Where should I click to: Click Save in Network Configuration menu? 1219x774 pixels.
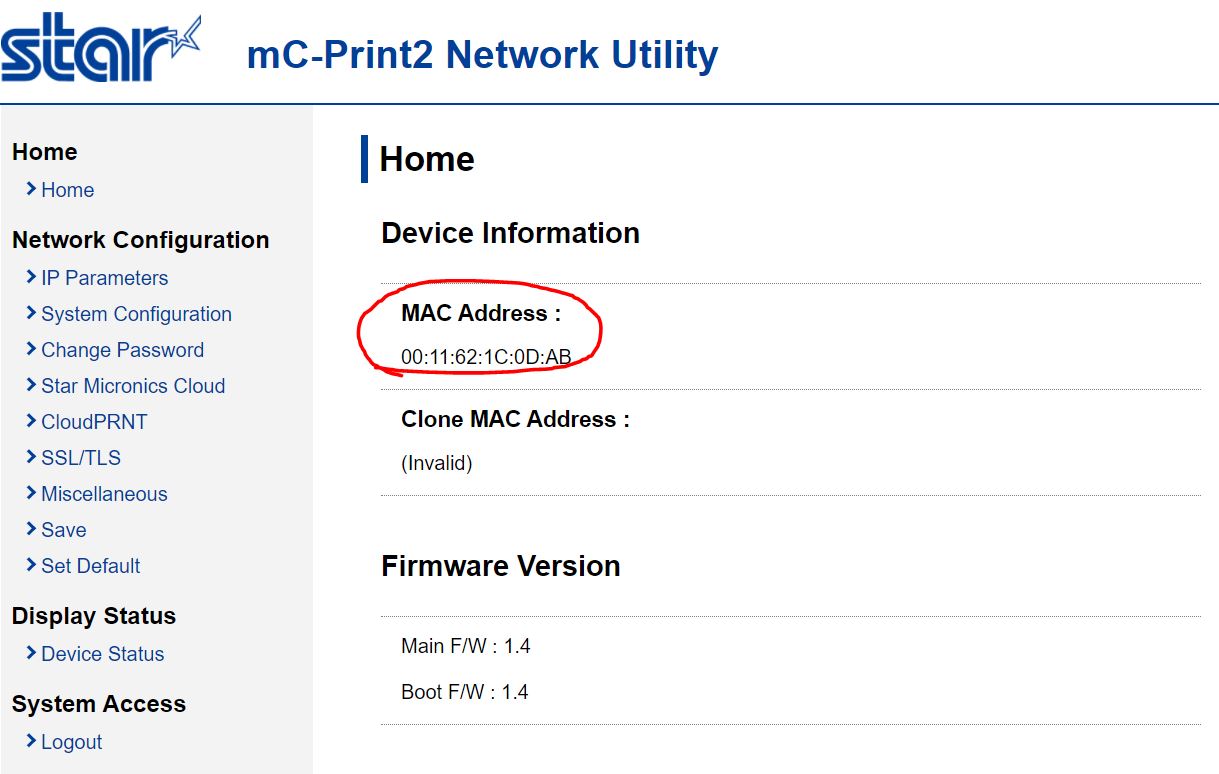pos(63,530)
